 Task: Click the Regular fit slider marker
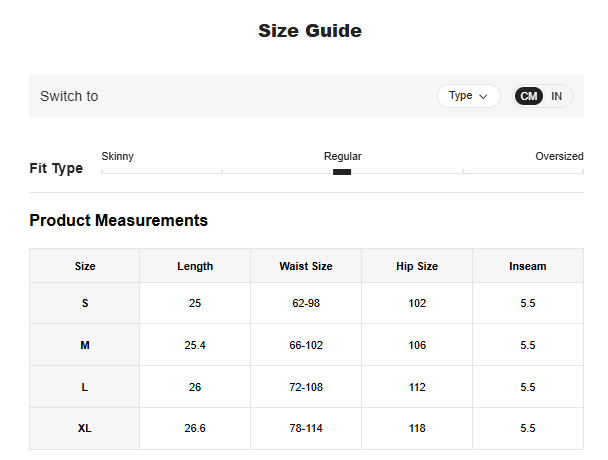click(x=342, y=172)
